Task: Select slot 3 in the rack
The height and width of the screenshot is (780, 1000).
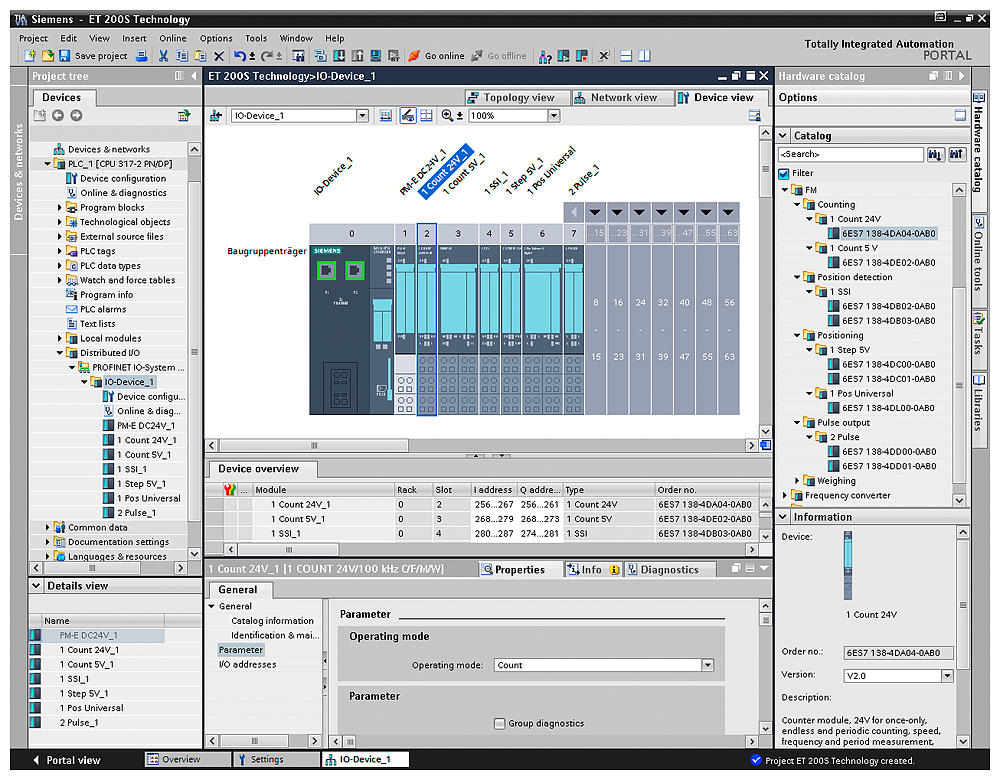Action: click(458, 233)
